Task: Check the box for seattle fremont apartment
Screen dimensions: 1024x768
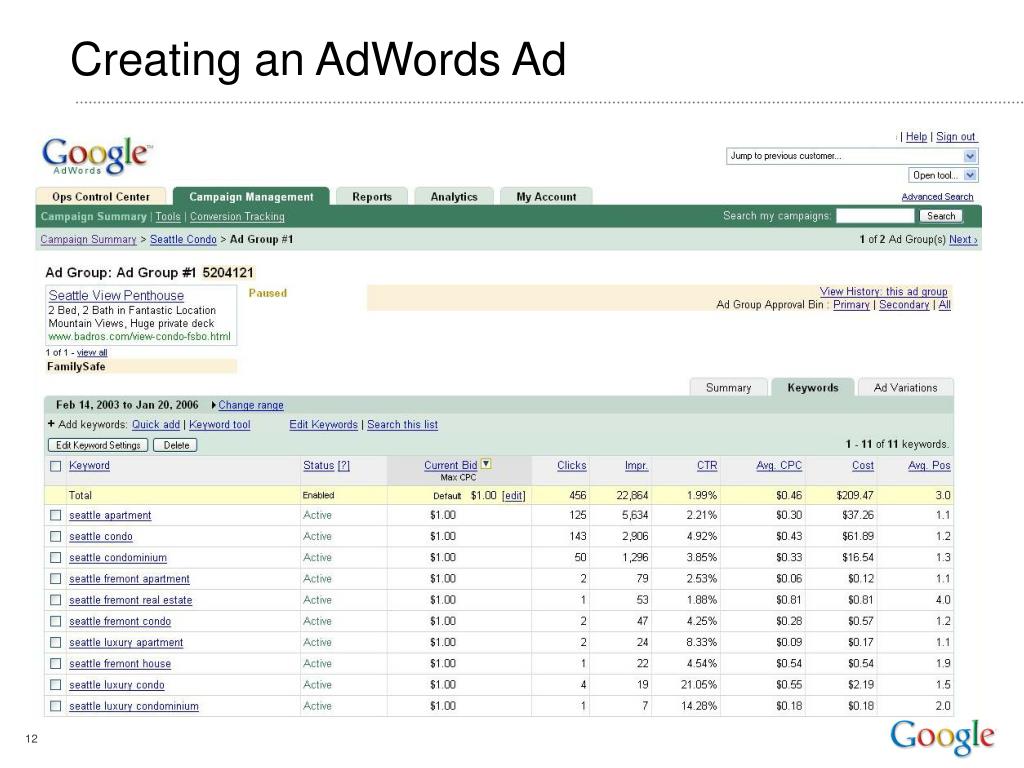Action: 56,579
